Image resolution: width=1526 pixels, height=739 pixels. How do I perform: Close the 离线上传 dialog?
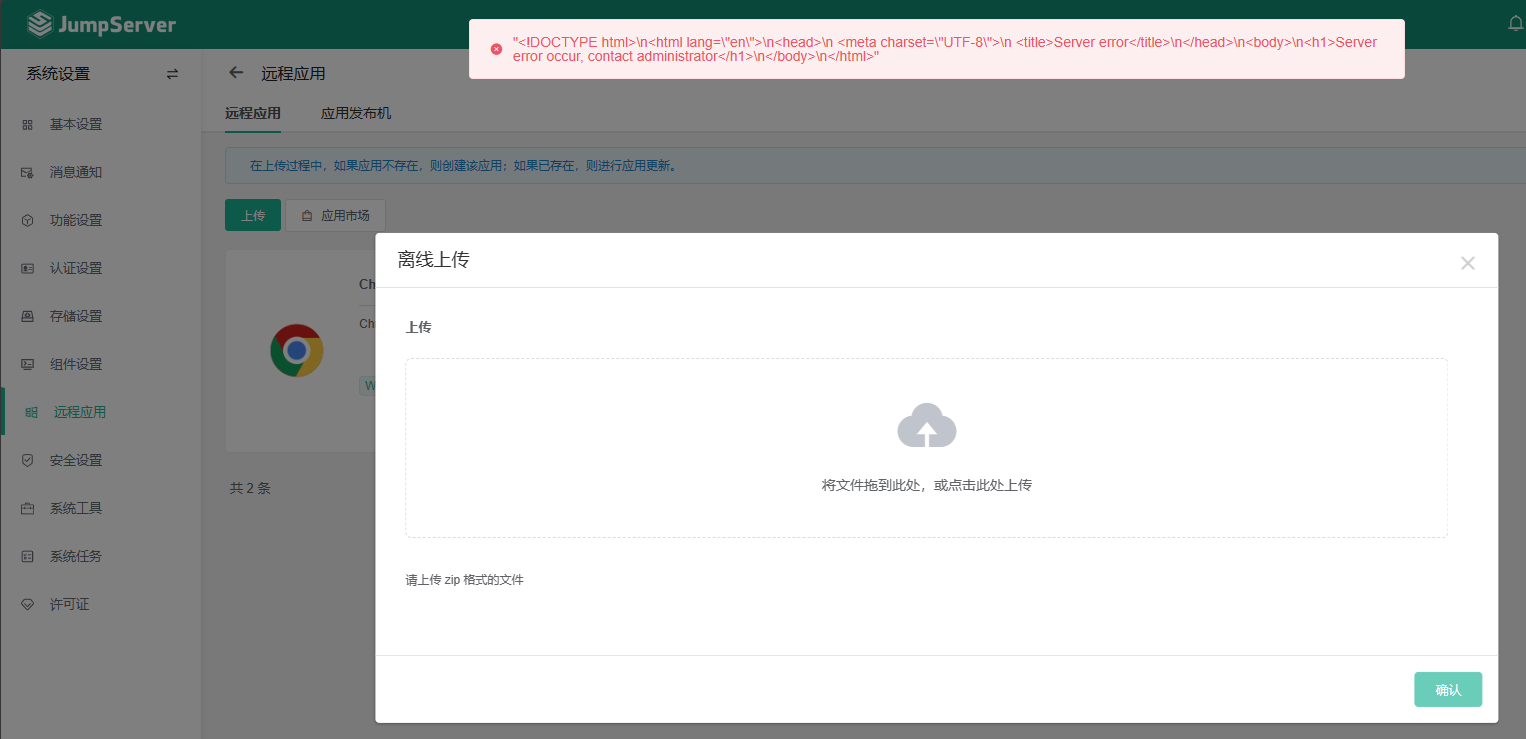[1467, 263]
